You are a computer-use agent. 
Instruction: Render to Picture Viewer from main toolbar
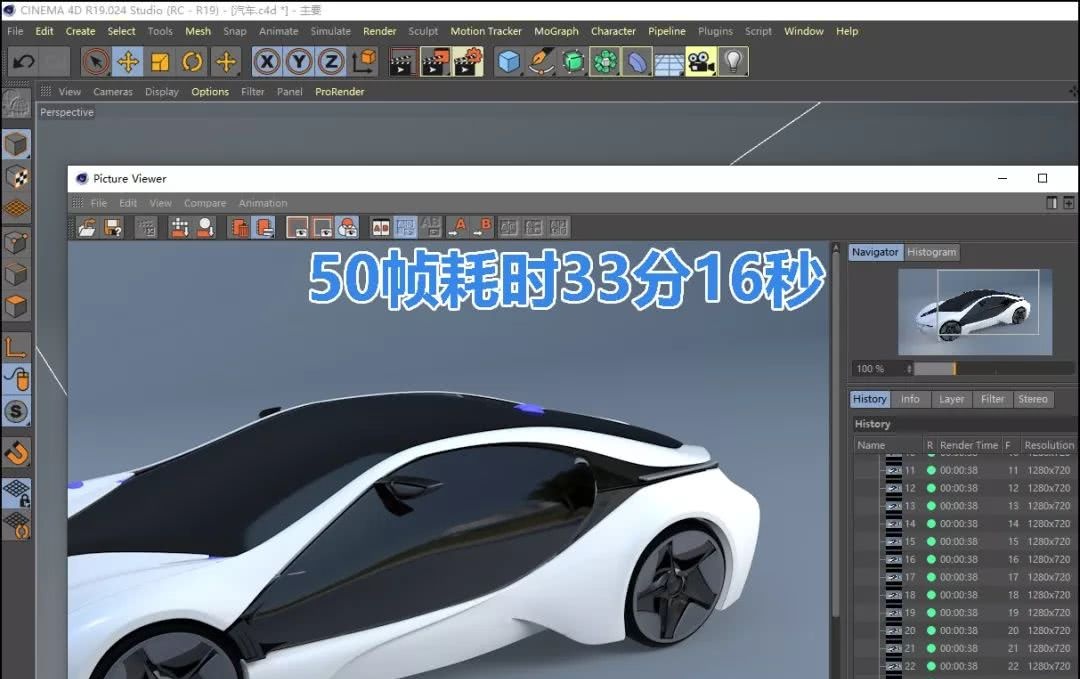pos(435,62)
